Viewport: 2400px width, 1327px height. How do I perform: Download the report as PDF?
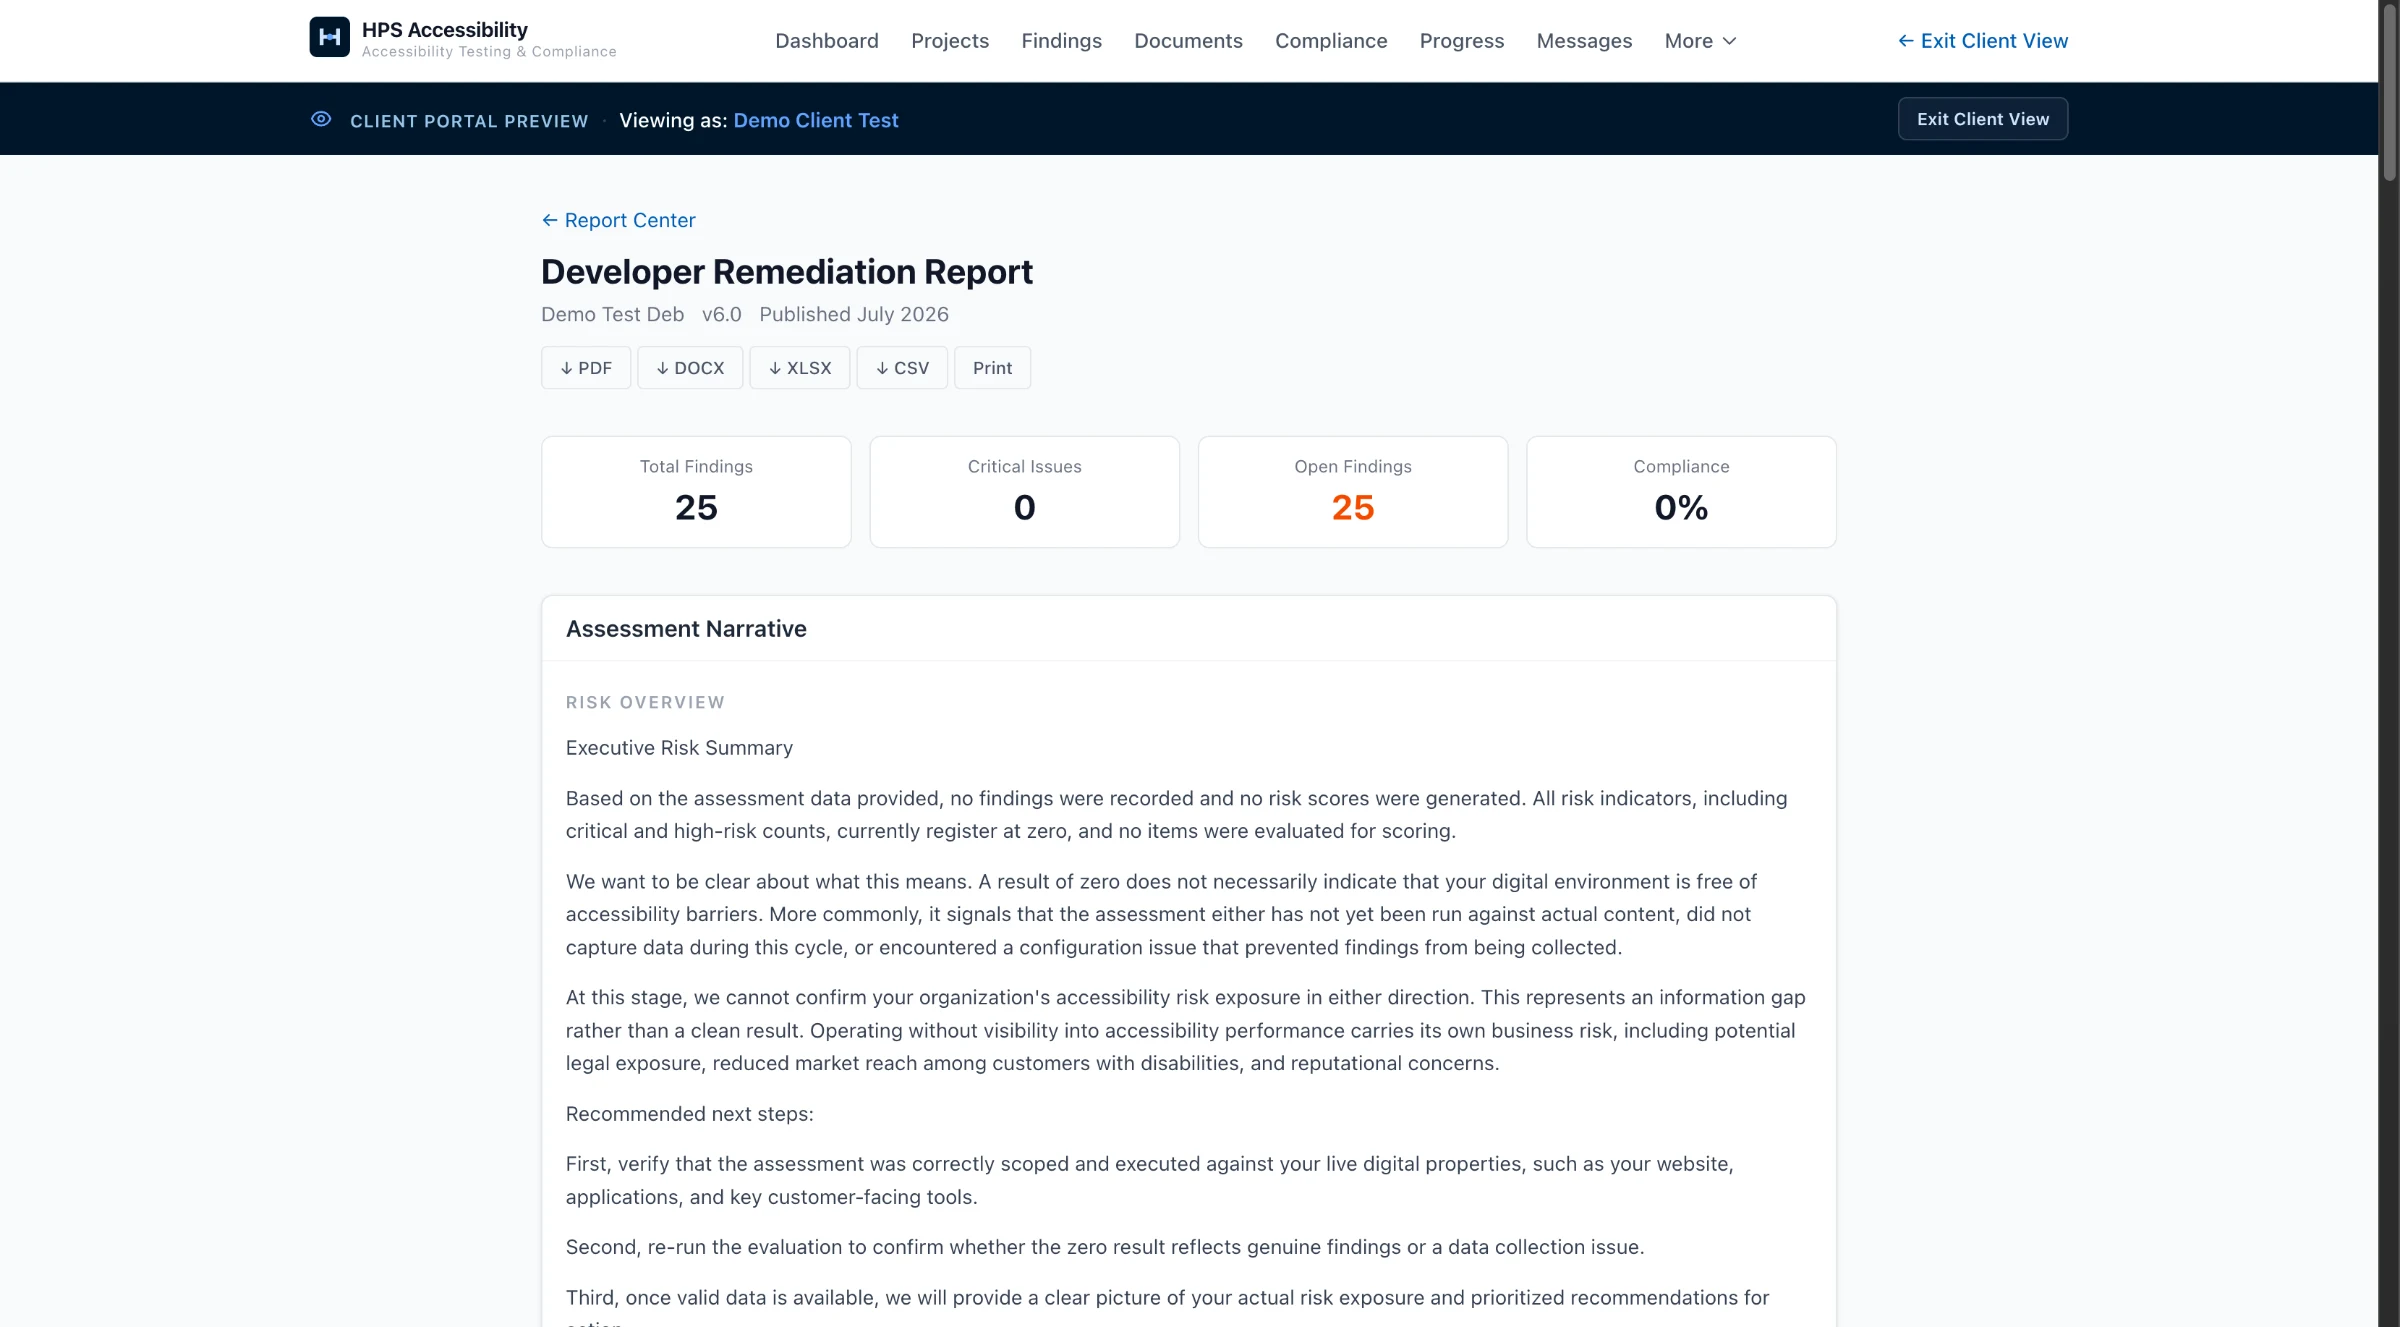point(586,368)
